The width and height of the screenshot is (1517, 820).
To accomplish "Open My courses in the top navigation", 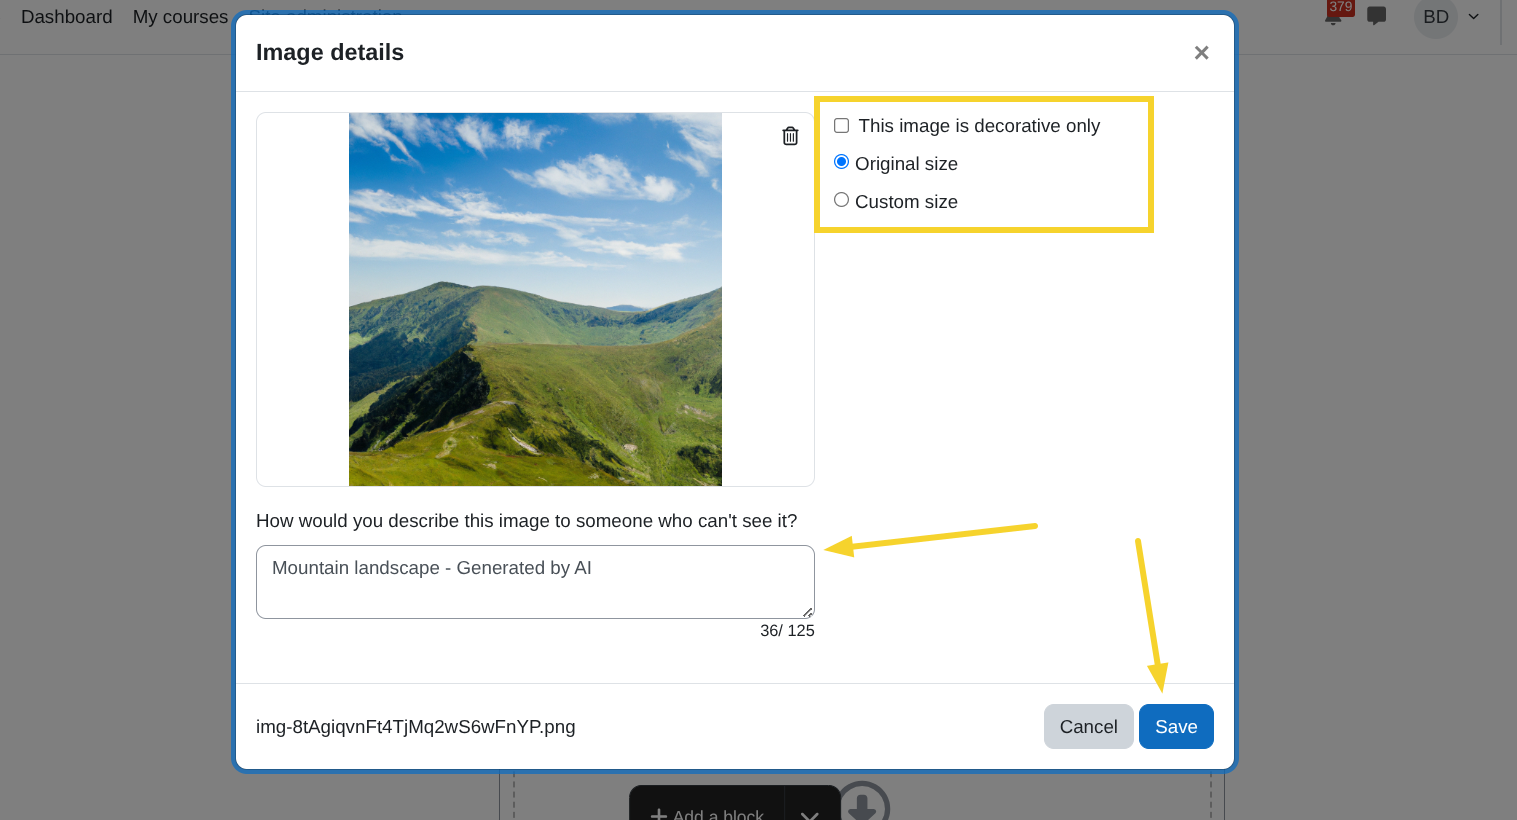I will point(180,17).
